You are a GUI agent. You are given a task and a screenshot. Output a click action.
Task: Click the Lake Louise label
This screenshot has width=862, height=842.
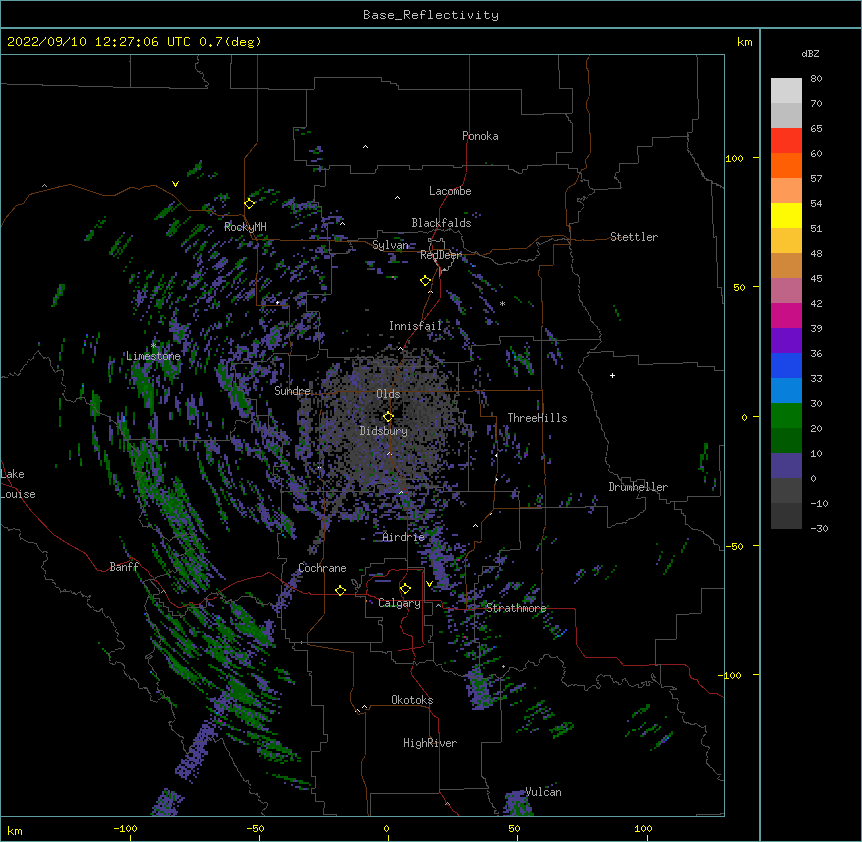click(x=18, y=484)
